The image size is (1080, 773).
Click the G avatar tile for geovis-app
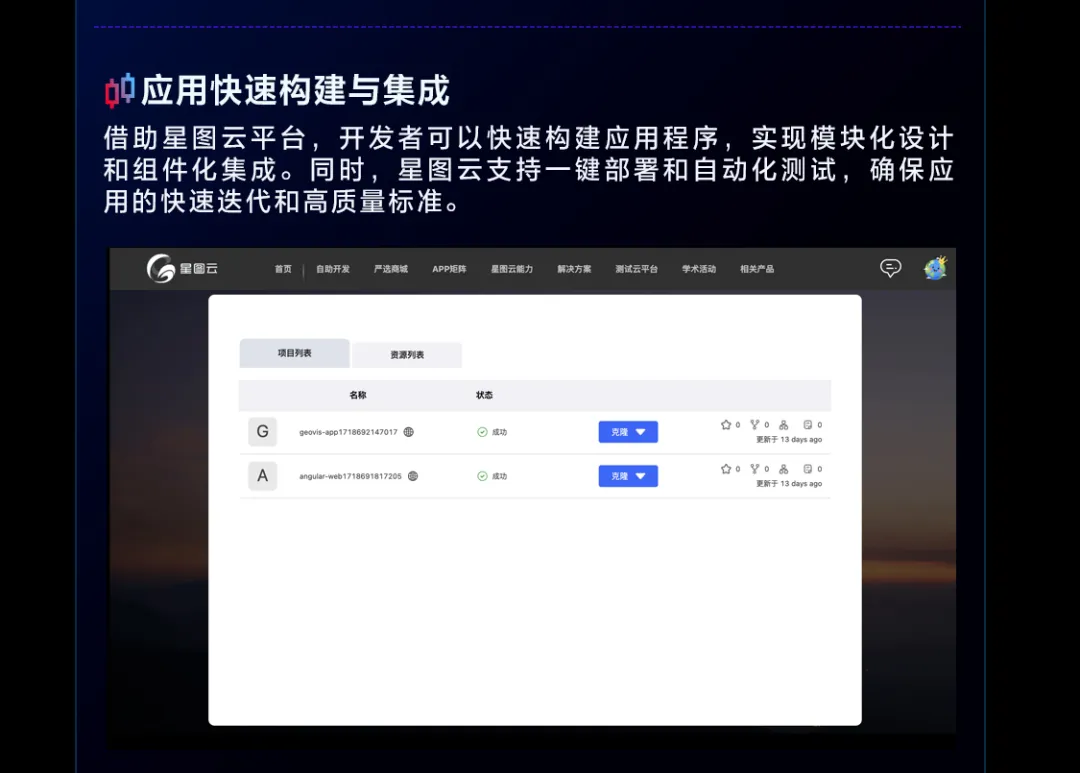[262, 432]
